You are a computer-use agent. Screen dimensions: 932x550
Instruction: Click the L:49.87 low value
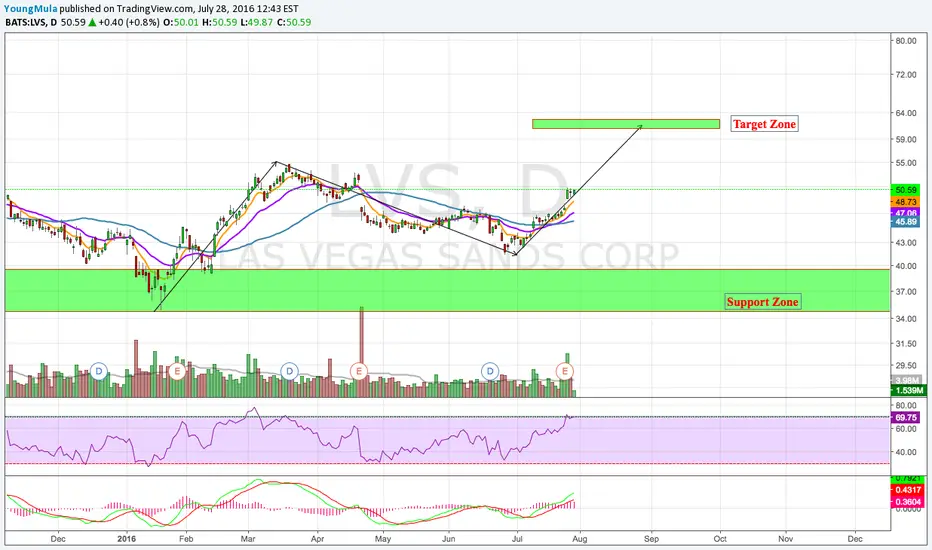pyautogui.click(x=257, y=23)
